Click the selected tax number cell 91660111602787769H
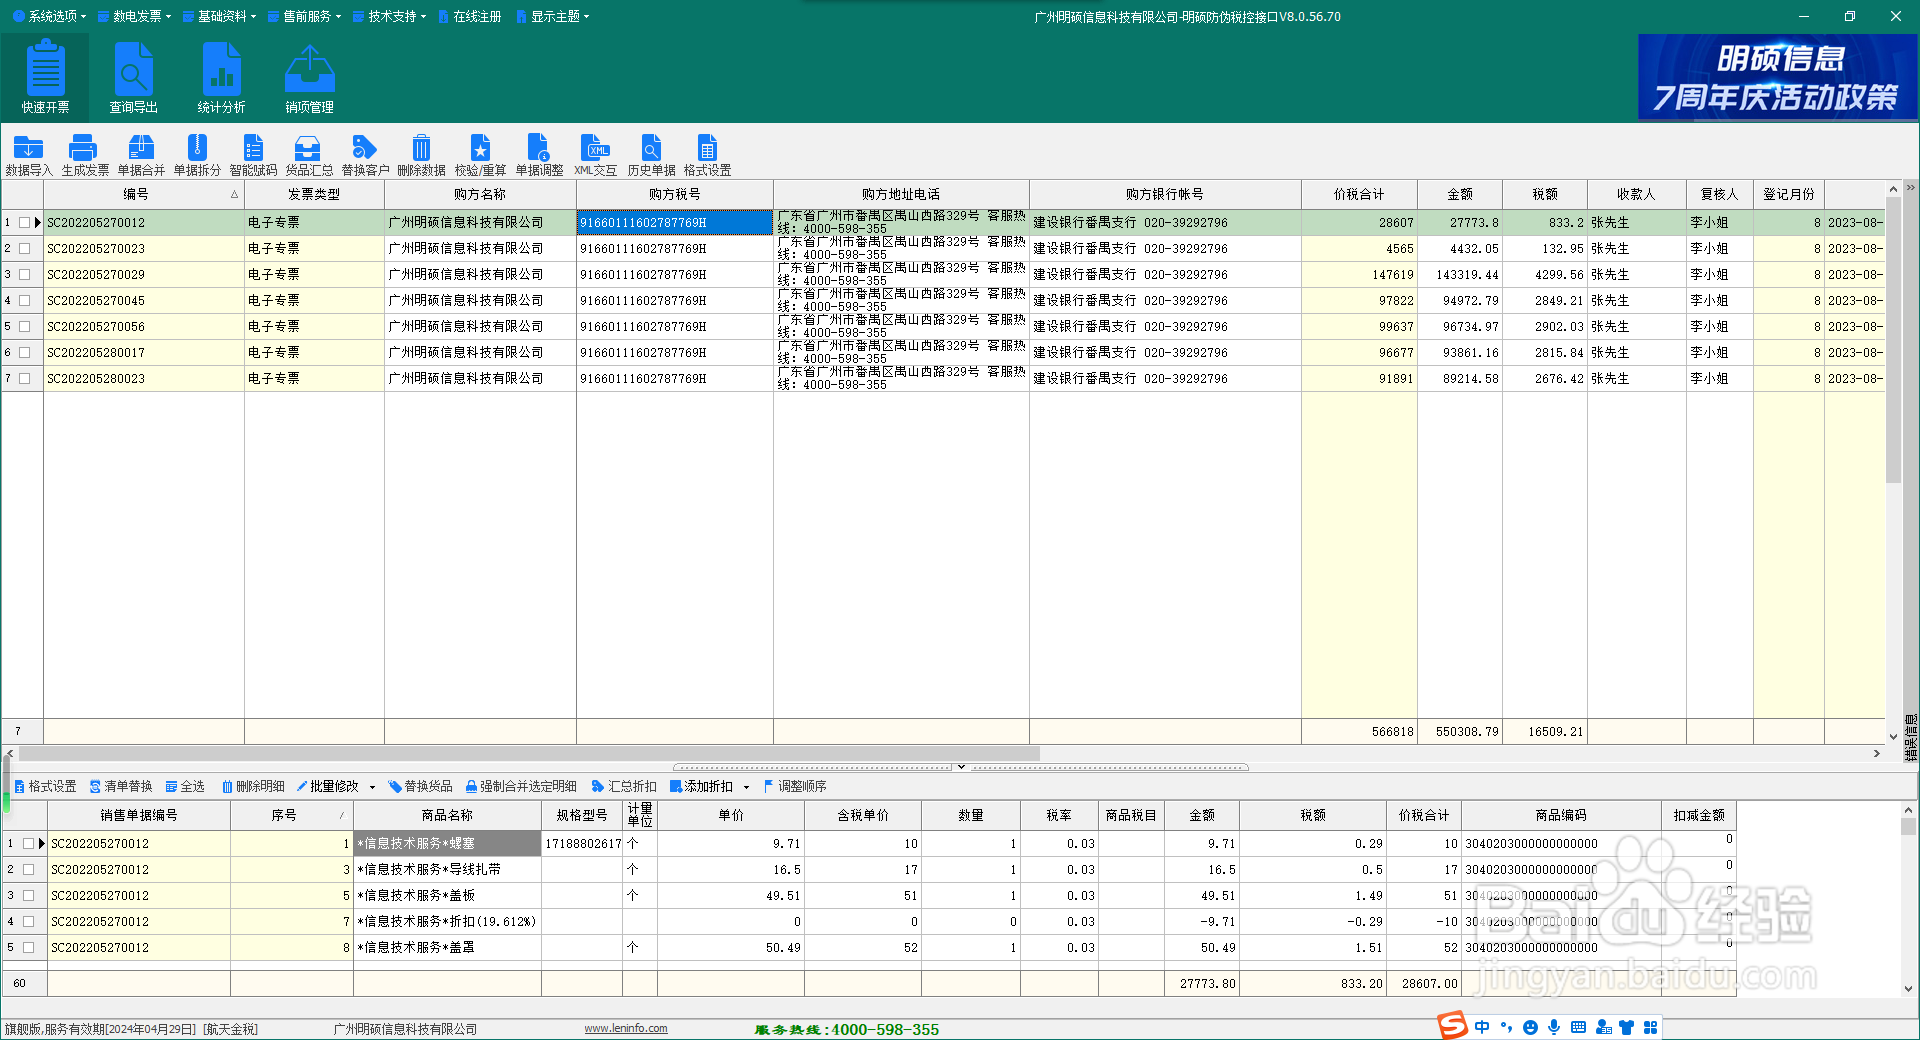Screen dimensions: 1920x1040 pos(675,223)
